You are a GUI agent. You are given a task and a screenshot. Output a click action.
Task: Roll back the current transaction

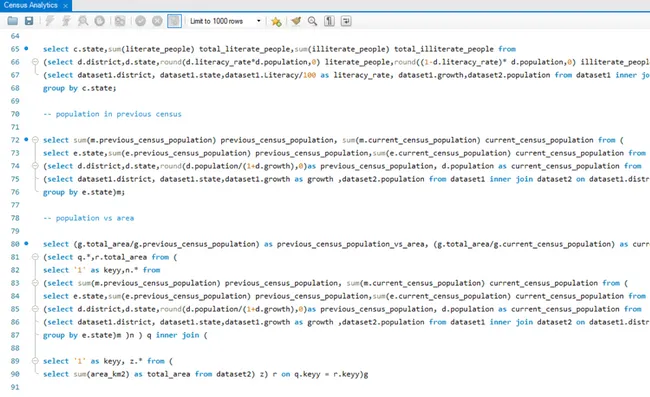pos(157,21)
